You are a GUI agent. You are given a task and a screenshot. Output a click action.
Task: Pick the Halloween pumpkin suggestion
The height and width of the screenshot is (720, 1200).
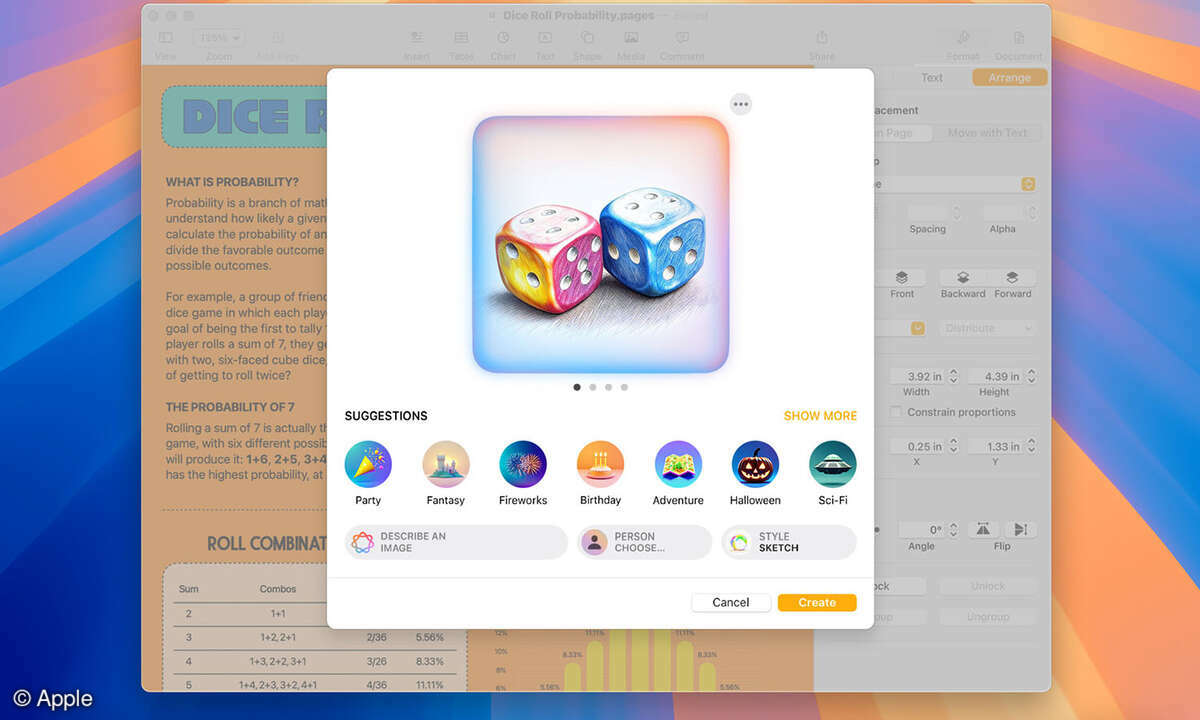[755, 464]
